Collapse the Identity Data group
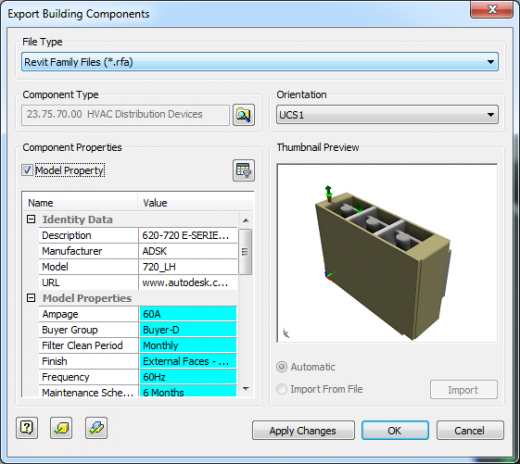Image resolution: width=520 pixels, height=464 pixels. (x=31, y=219)
